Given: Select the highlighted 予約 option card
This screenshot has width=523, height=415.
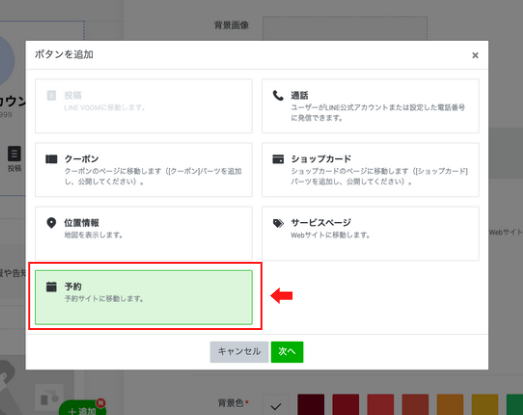Looking at the screenshot, I should 144,297.
